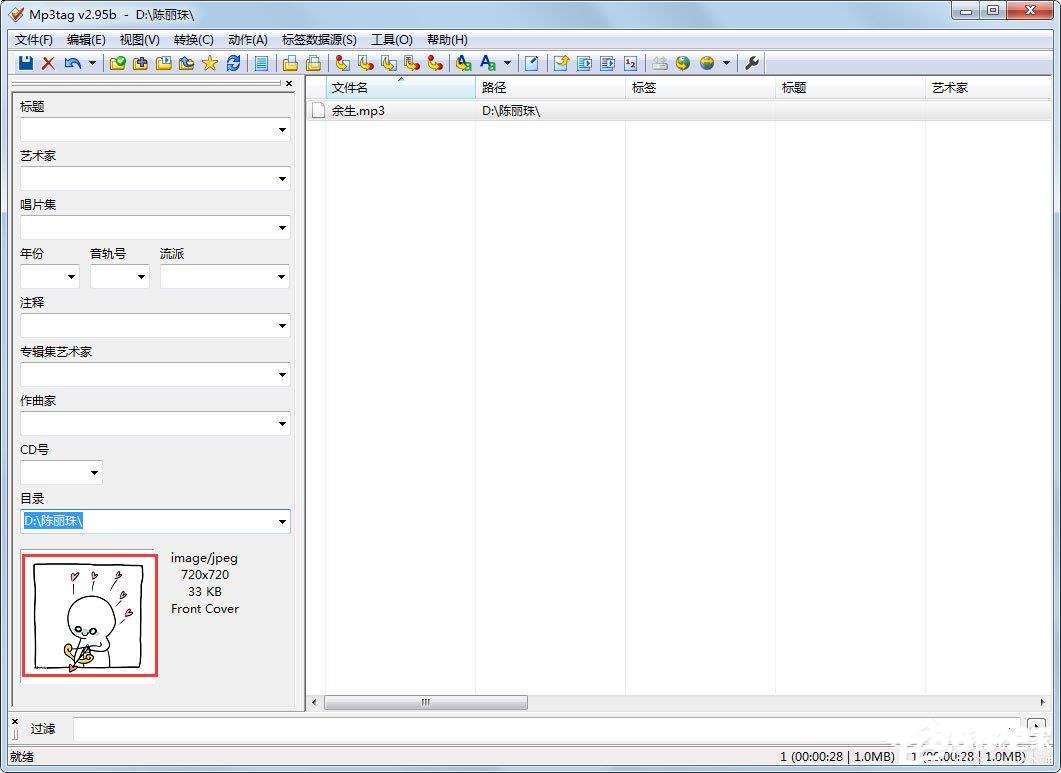The height and width of the screenshot is (773, 1061).
Task: Close the filter bar with its X
Action: click(x=15, y=722)
